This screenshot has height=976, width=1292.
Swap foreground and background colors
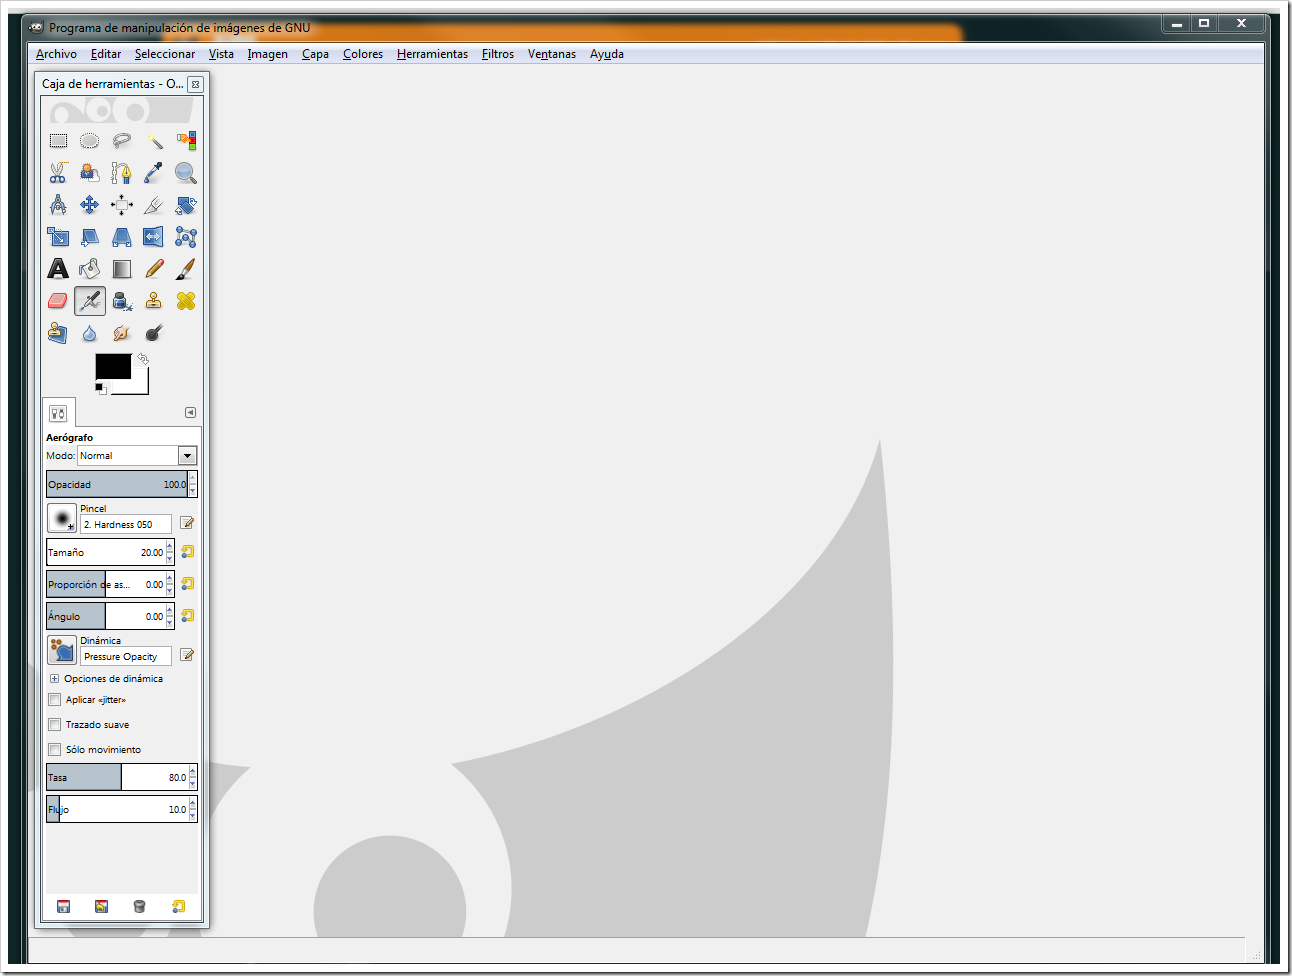coord(143,358)
